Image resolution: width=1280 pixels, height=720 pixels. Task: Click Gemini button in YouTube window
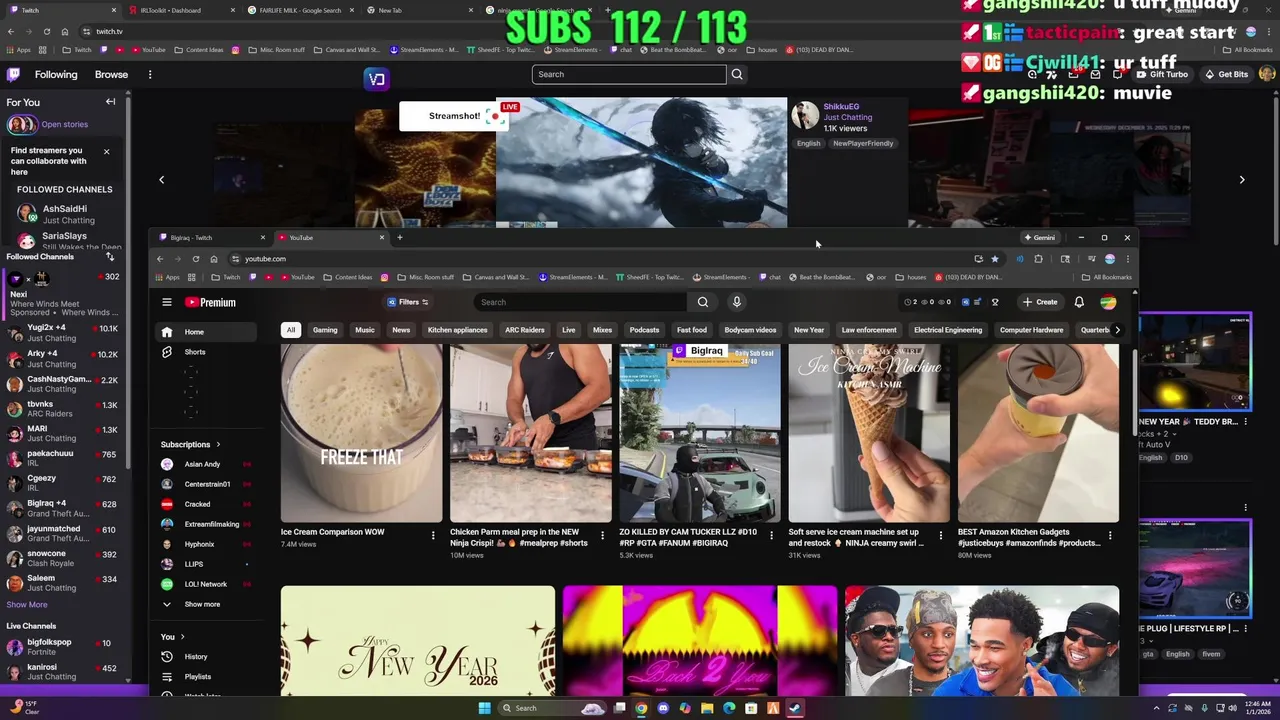click(1039, 238)
